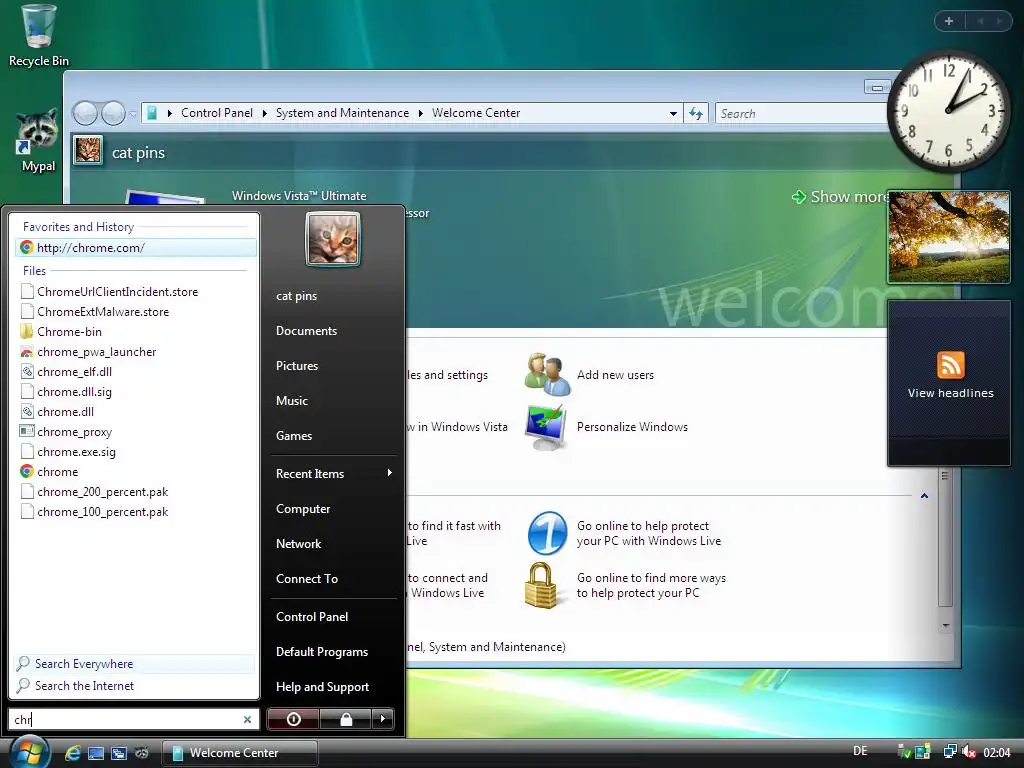
Task: Open address bar history dropdown
Action: [x=673, y=114]
